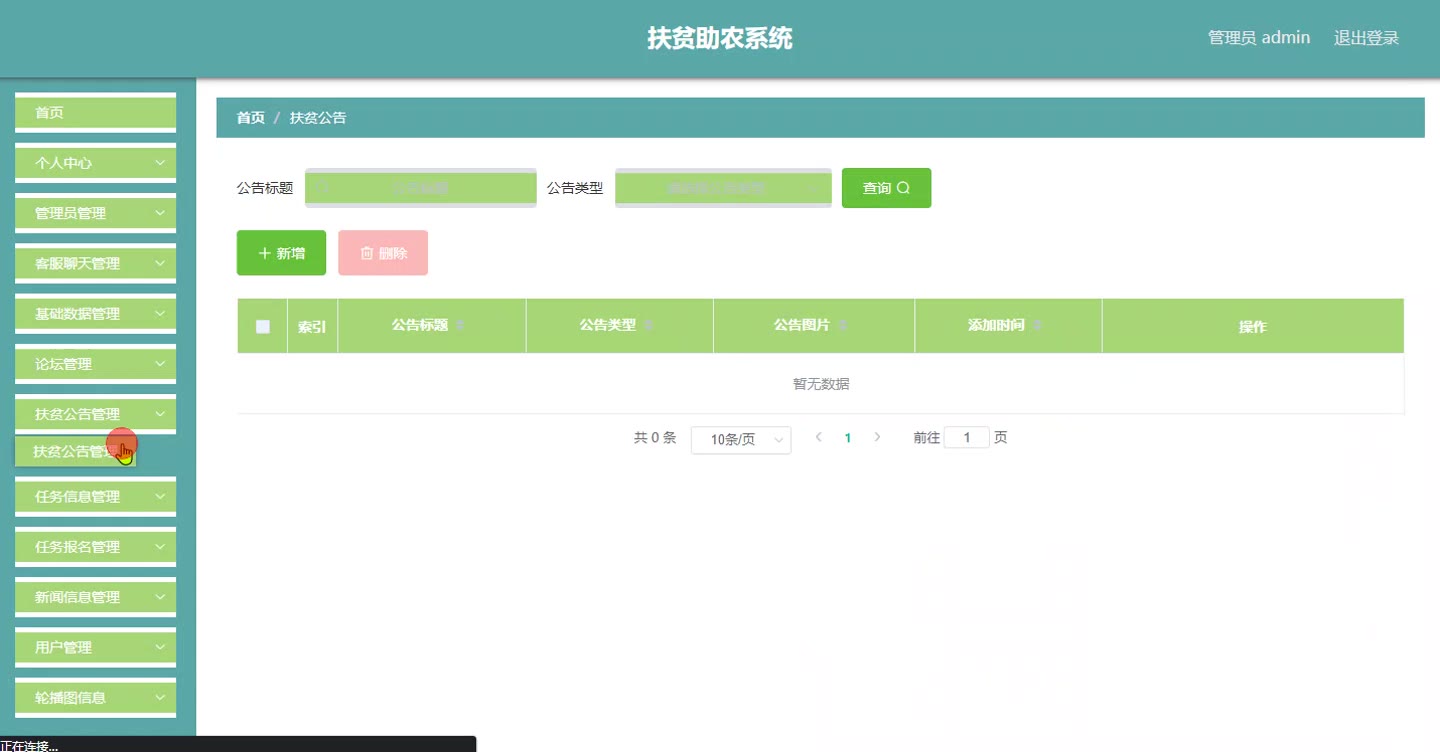Expand the 任务信息管理 sidebar menu

pyautogui.click(x=96, y=497)
